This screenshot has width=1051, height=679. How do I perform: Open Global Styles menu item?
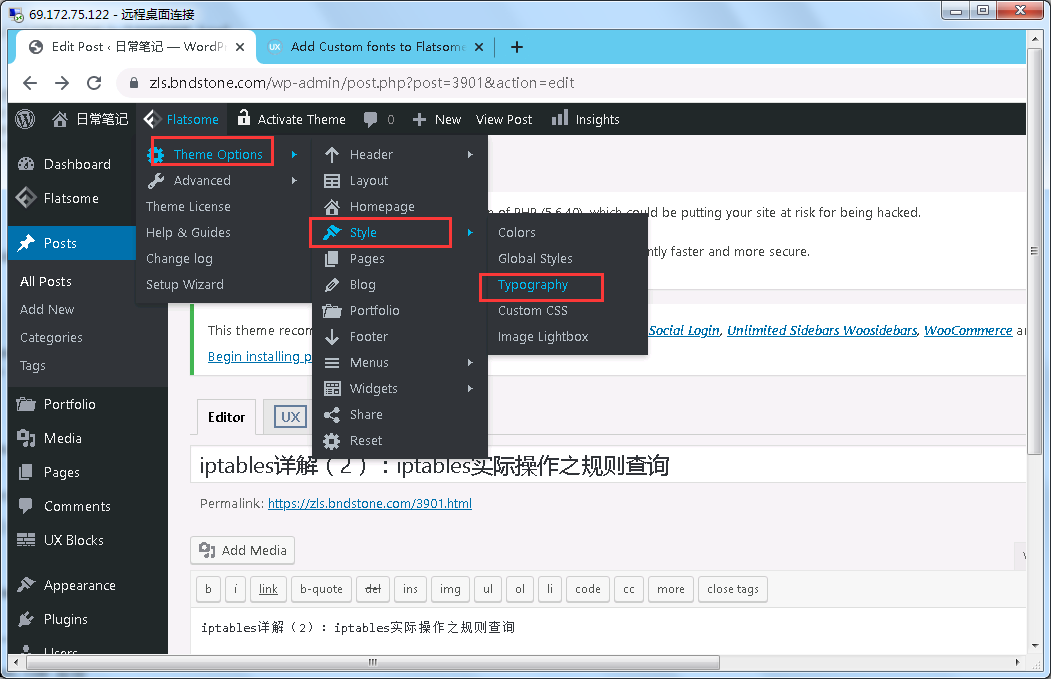[535, 259]
